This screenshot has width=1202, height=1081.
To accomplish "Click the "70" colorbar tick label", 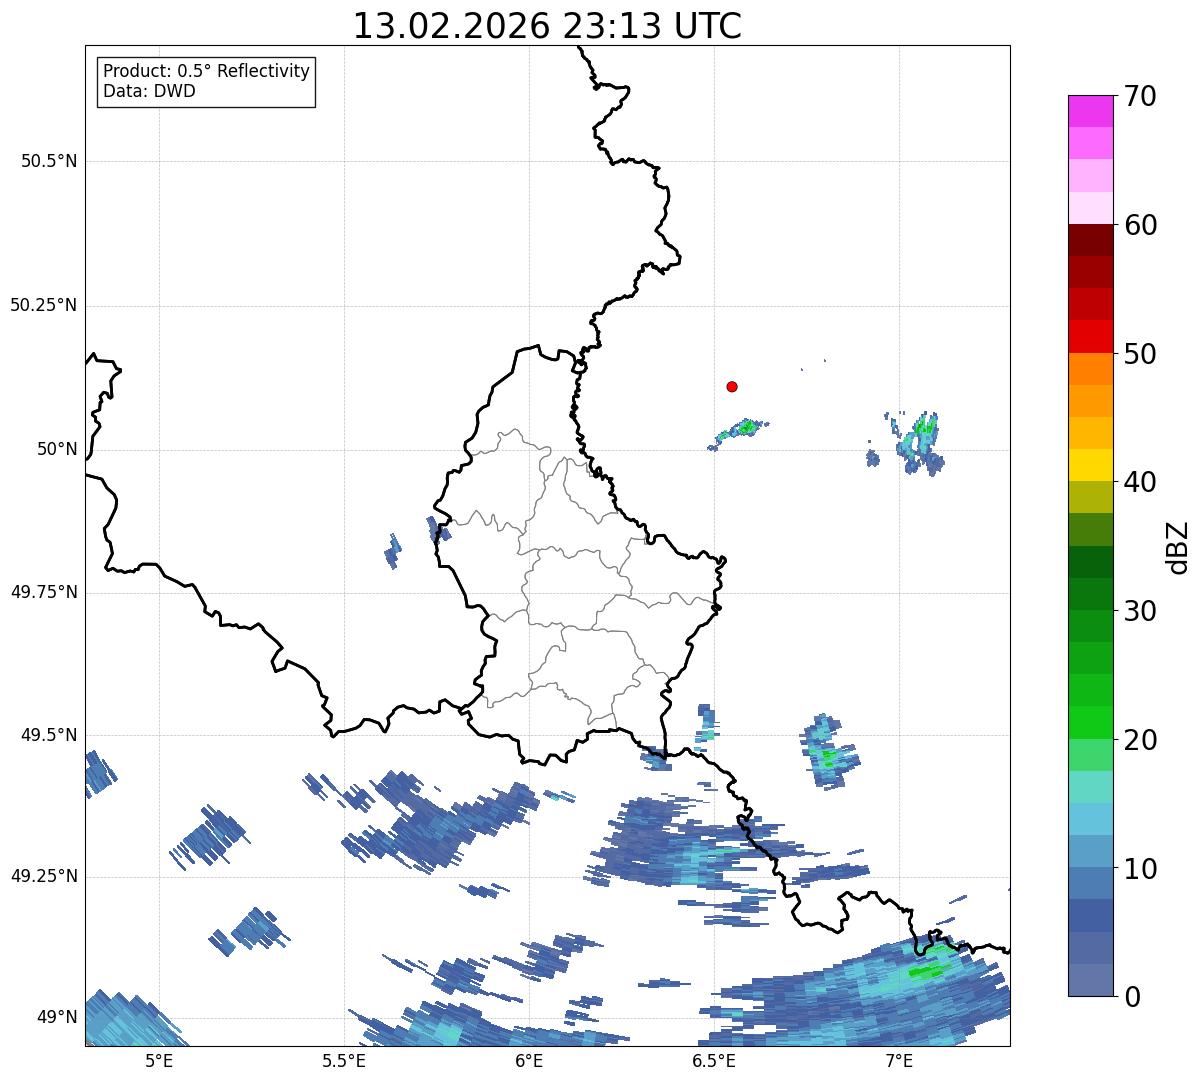I will (1141, 96).
